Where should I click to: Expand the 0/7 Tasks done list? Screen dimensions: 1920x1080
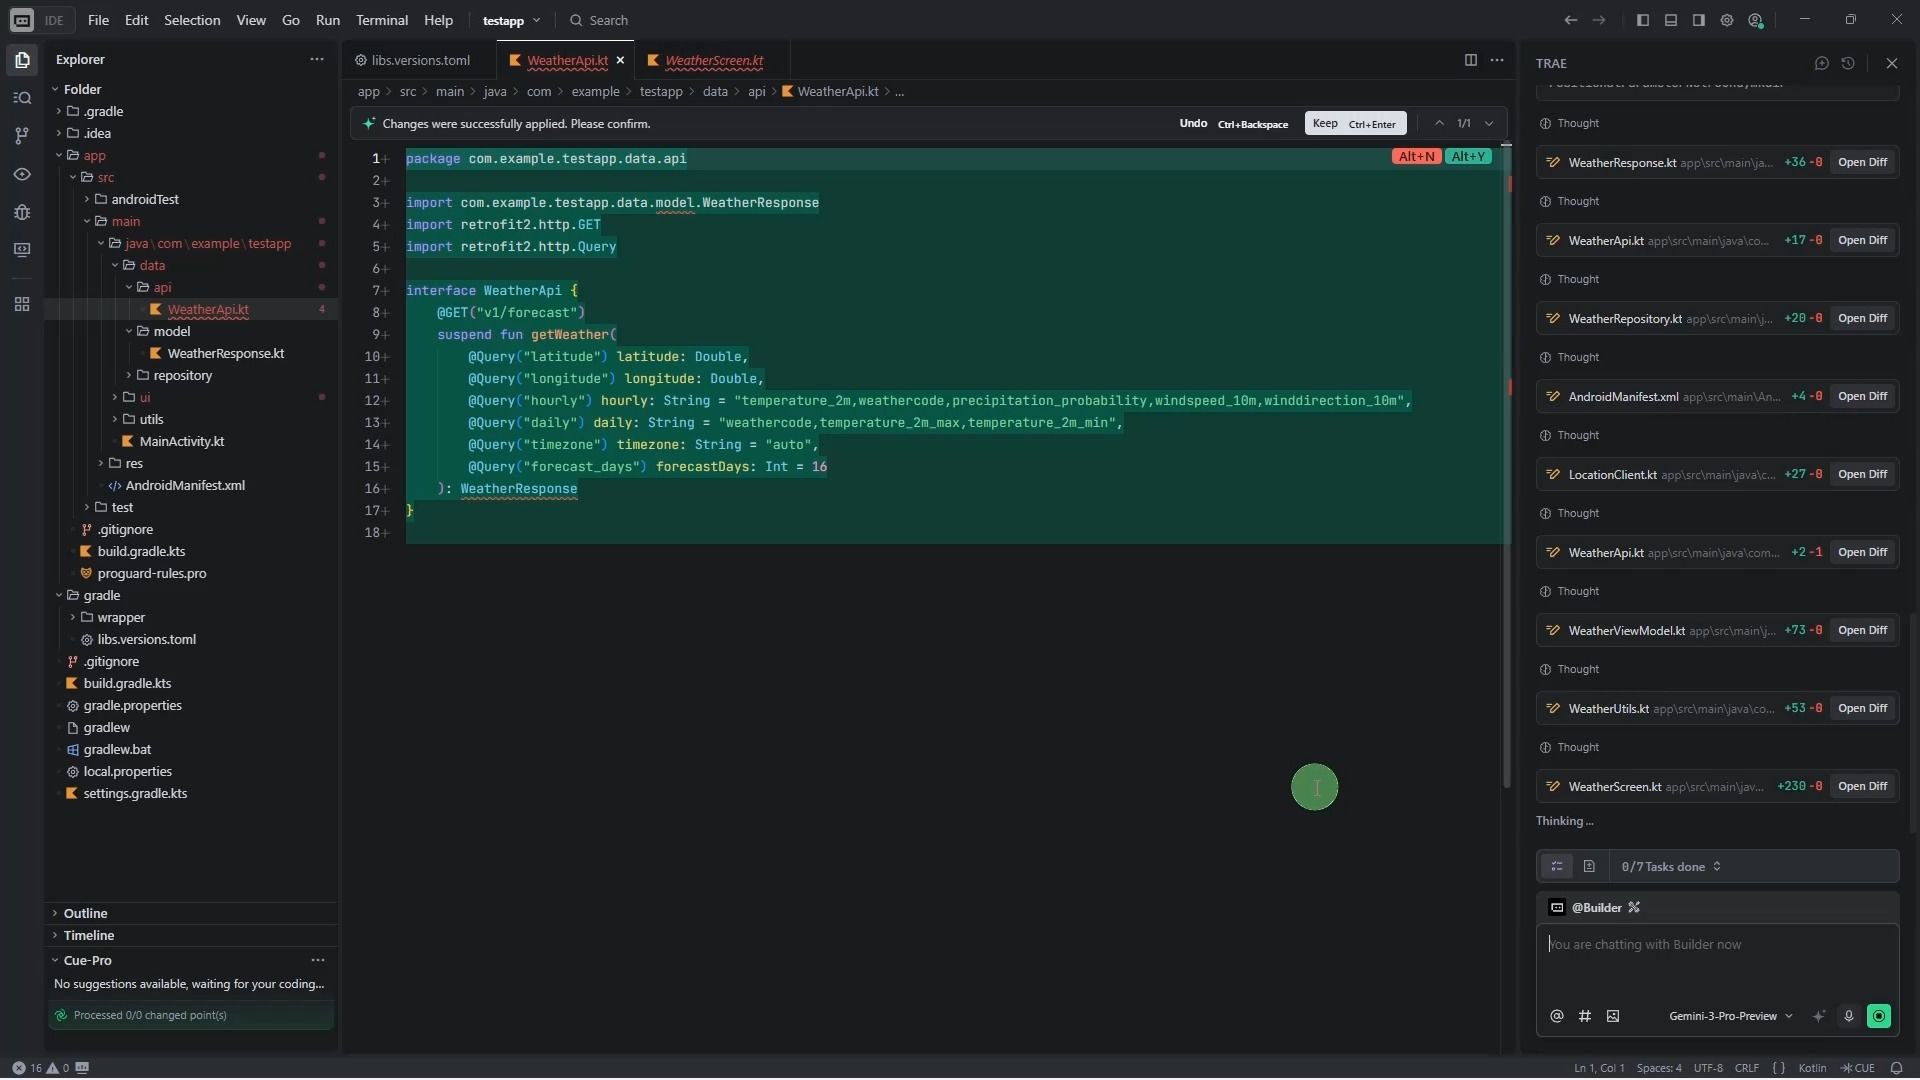pos(1671,867)
